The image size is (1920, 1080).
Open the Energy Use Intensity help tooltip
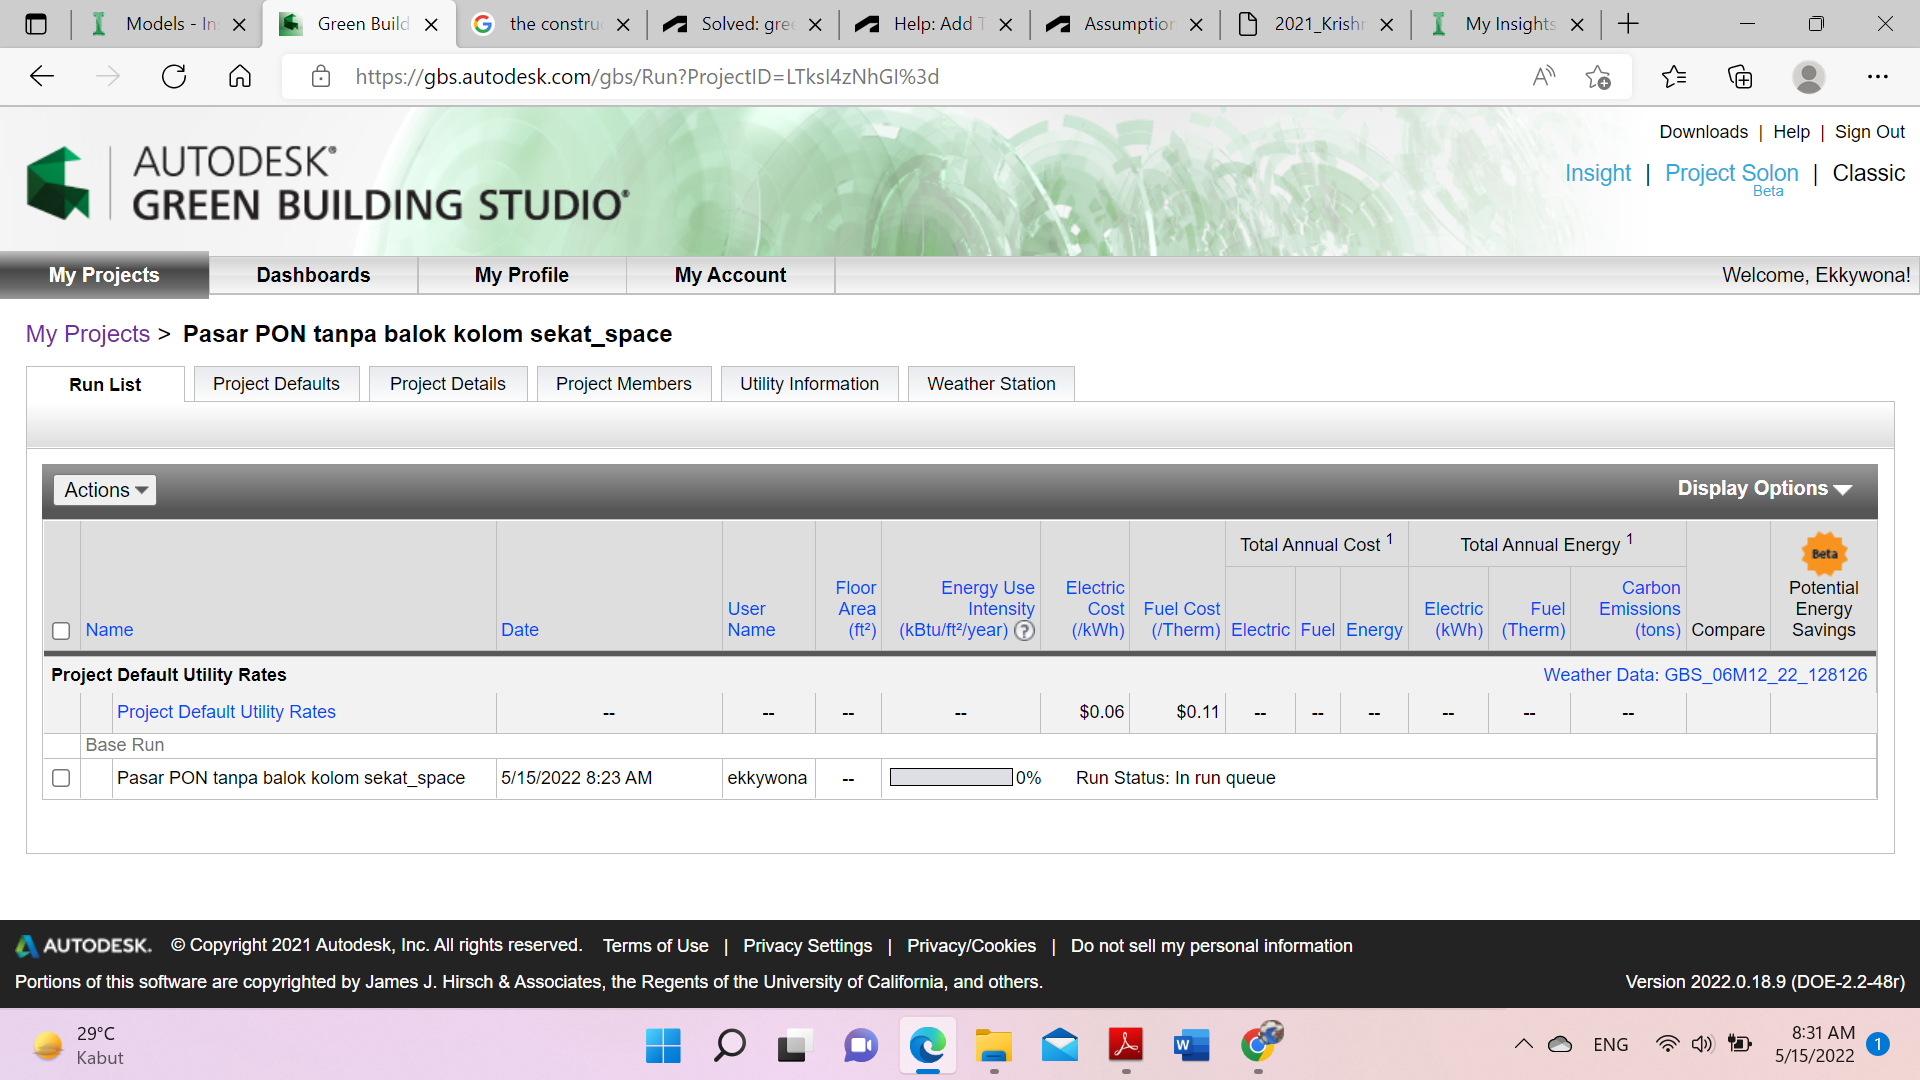pyautogui.click(x=1024, y=631)
